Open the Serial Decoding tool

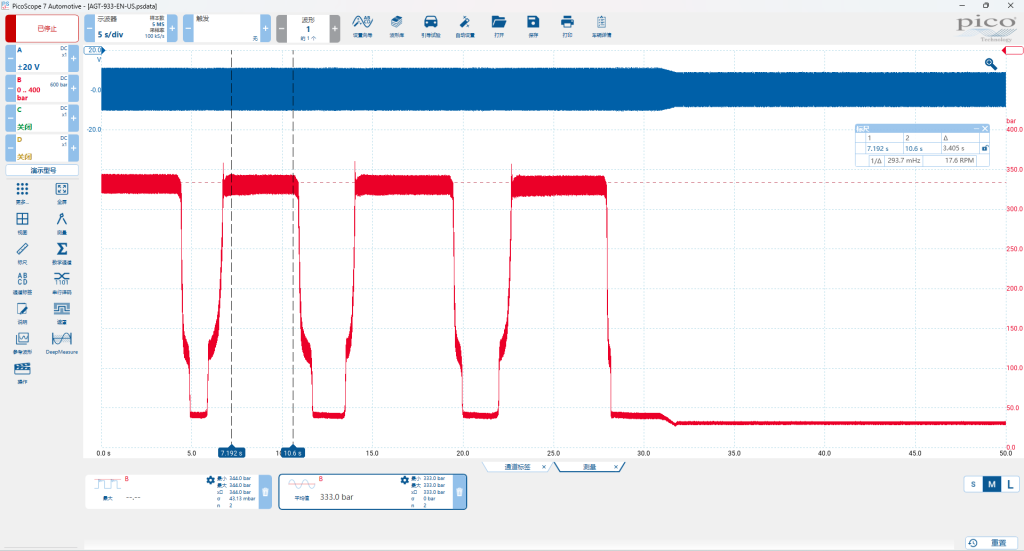pos(61,282)
